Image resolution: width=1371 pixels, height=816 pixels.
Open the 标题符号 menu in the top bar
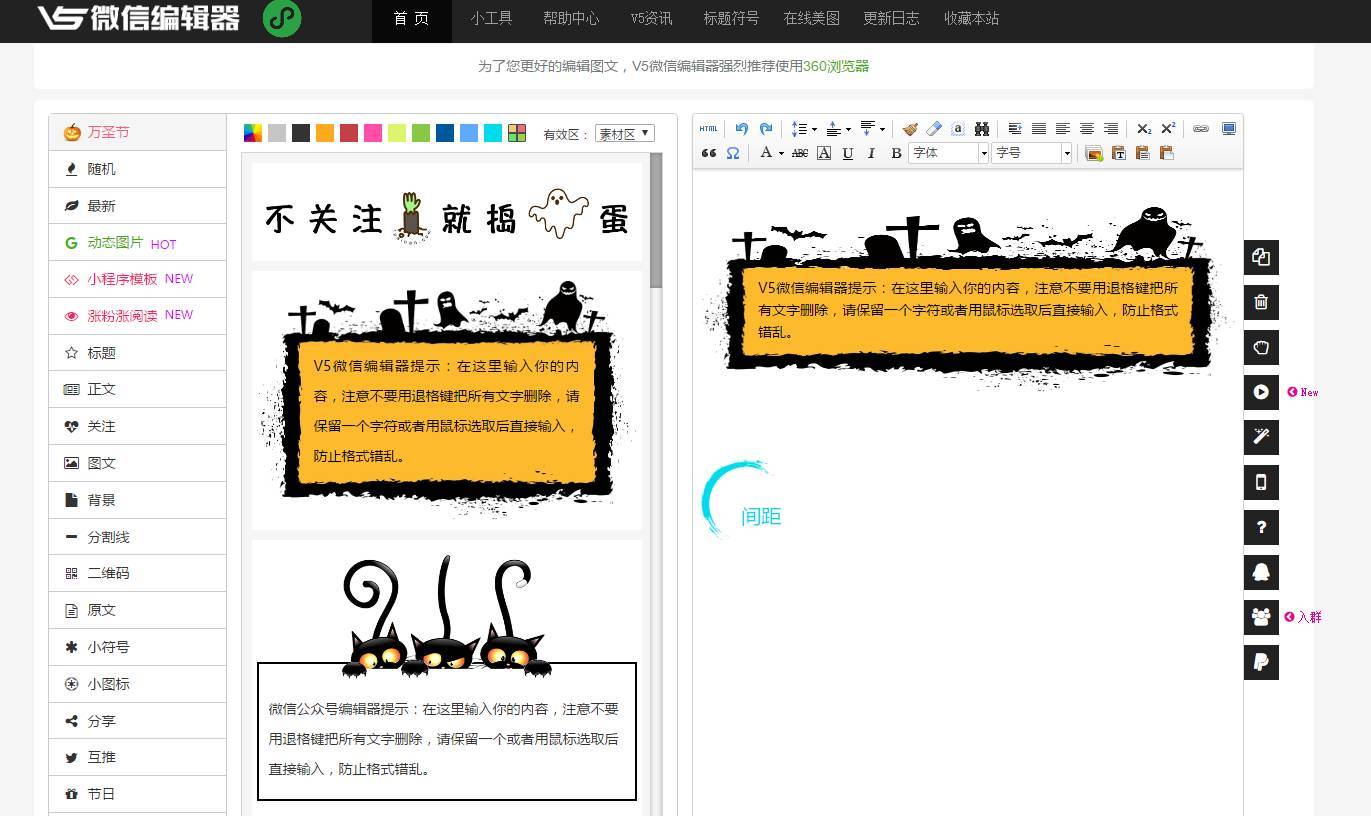pos(731,18)
